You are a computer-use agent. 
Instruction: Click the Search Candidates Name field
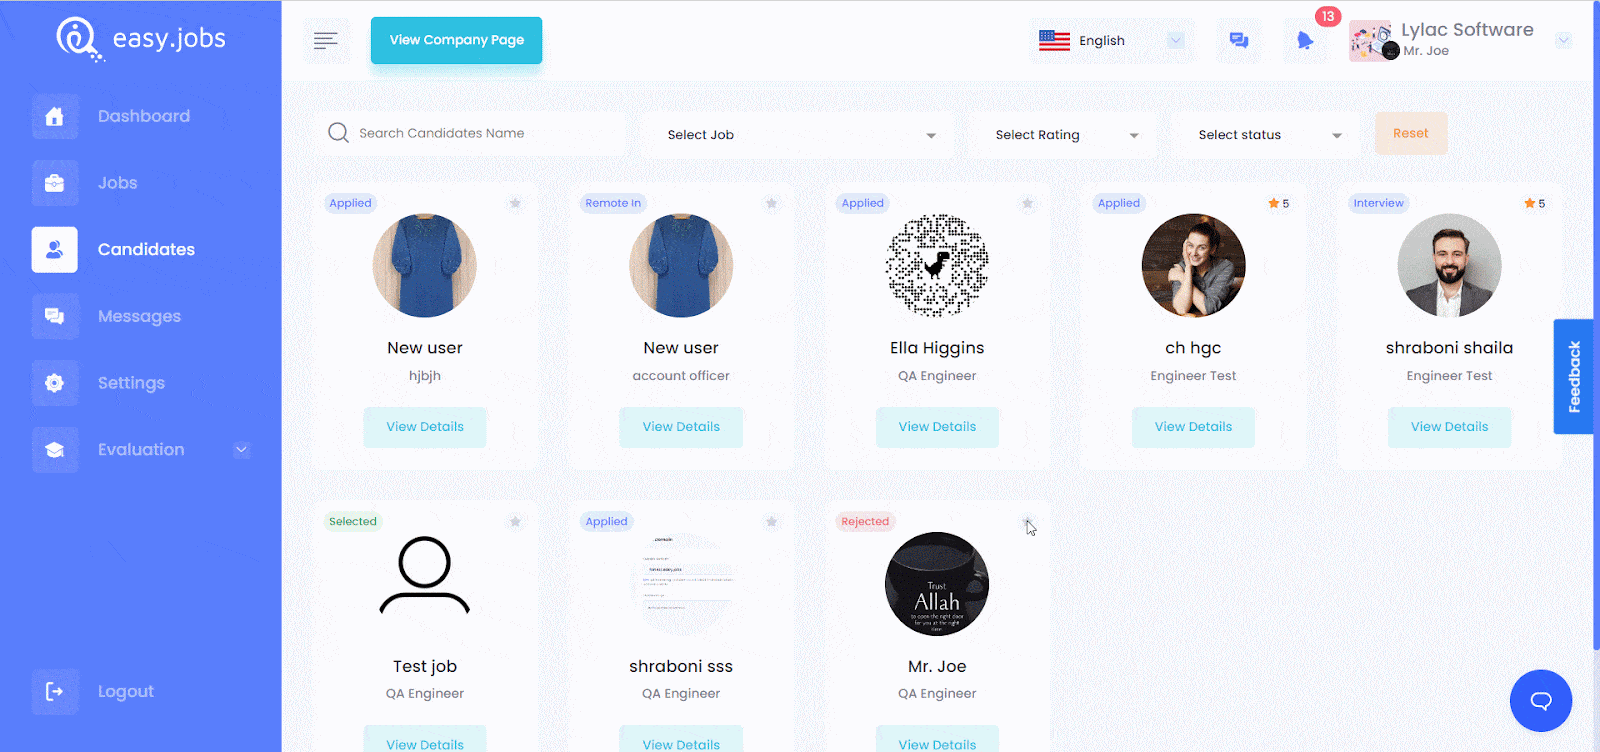coord(470,133)
